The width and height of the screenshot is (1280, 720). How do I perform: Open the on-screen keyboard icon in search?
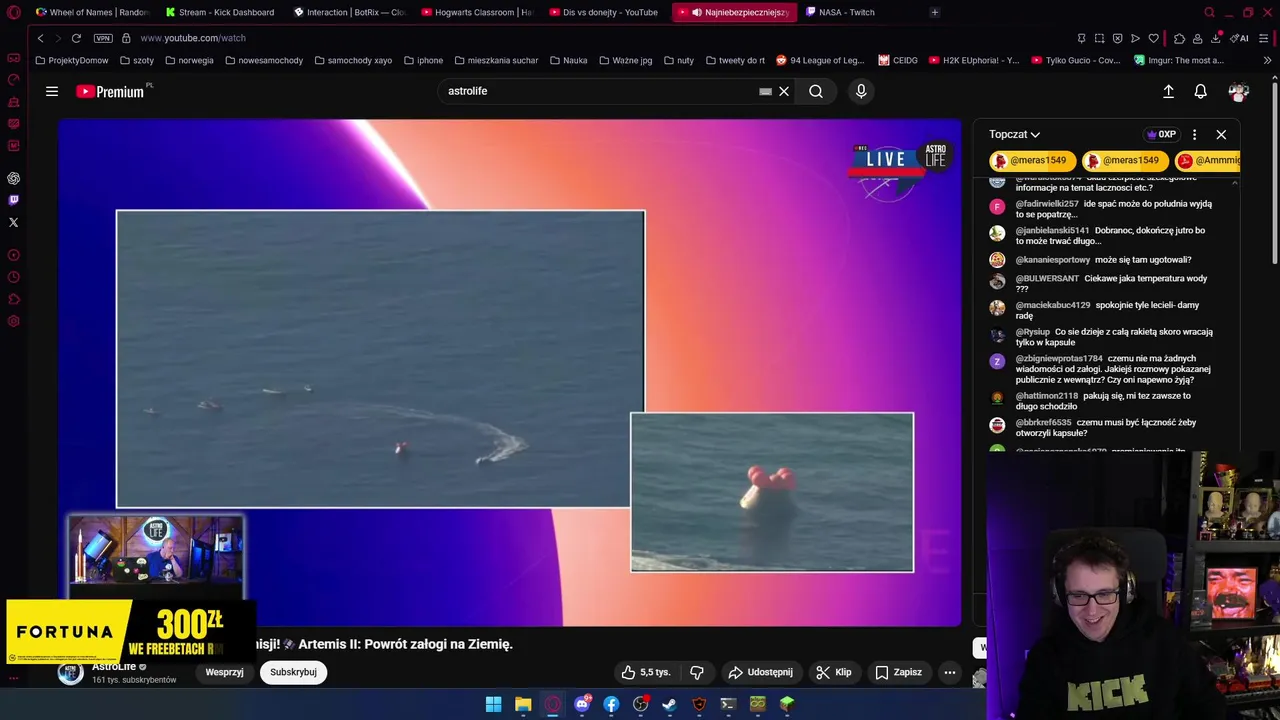pos(765,91)
